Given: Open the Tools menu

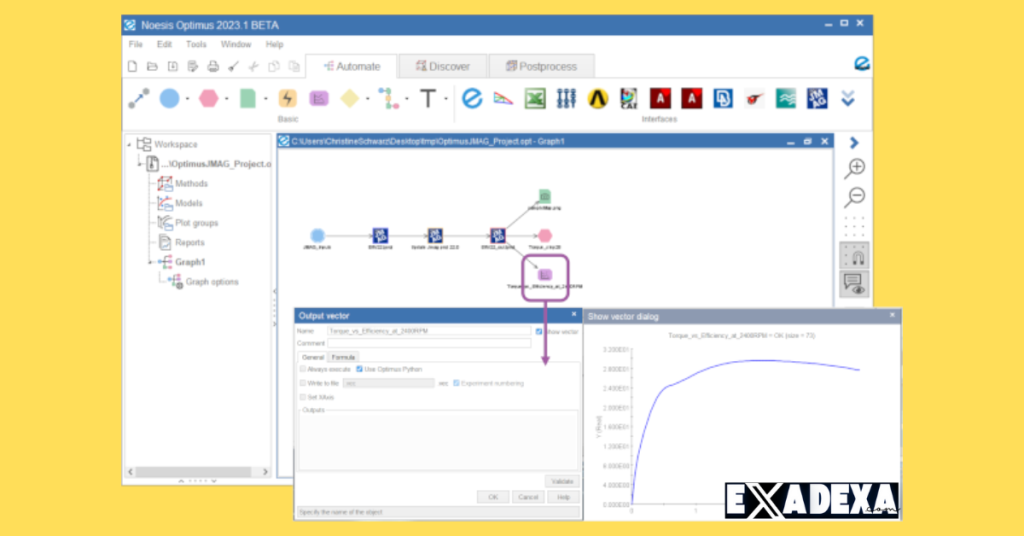Looking at the screenshot, I should (x=196, y=44).
